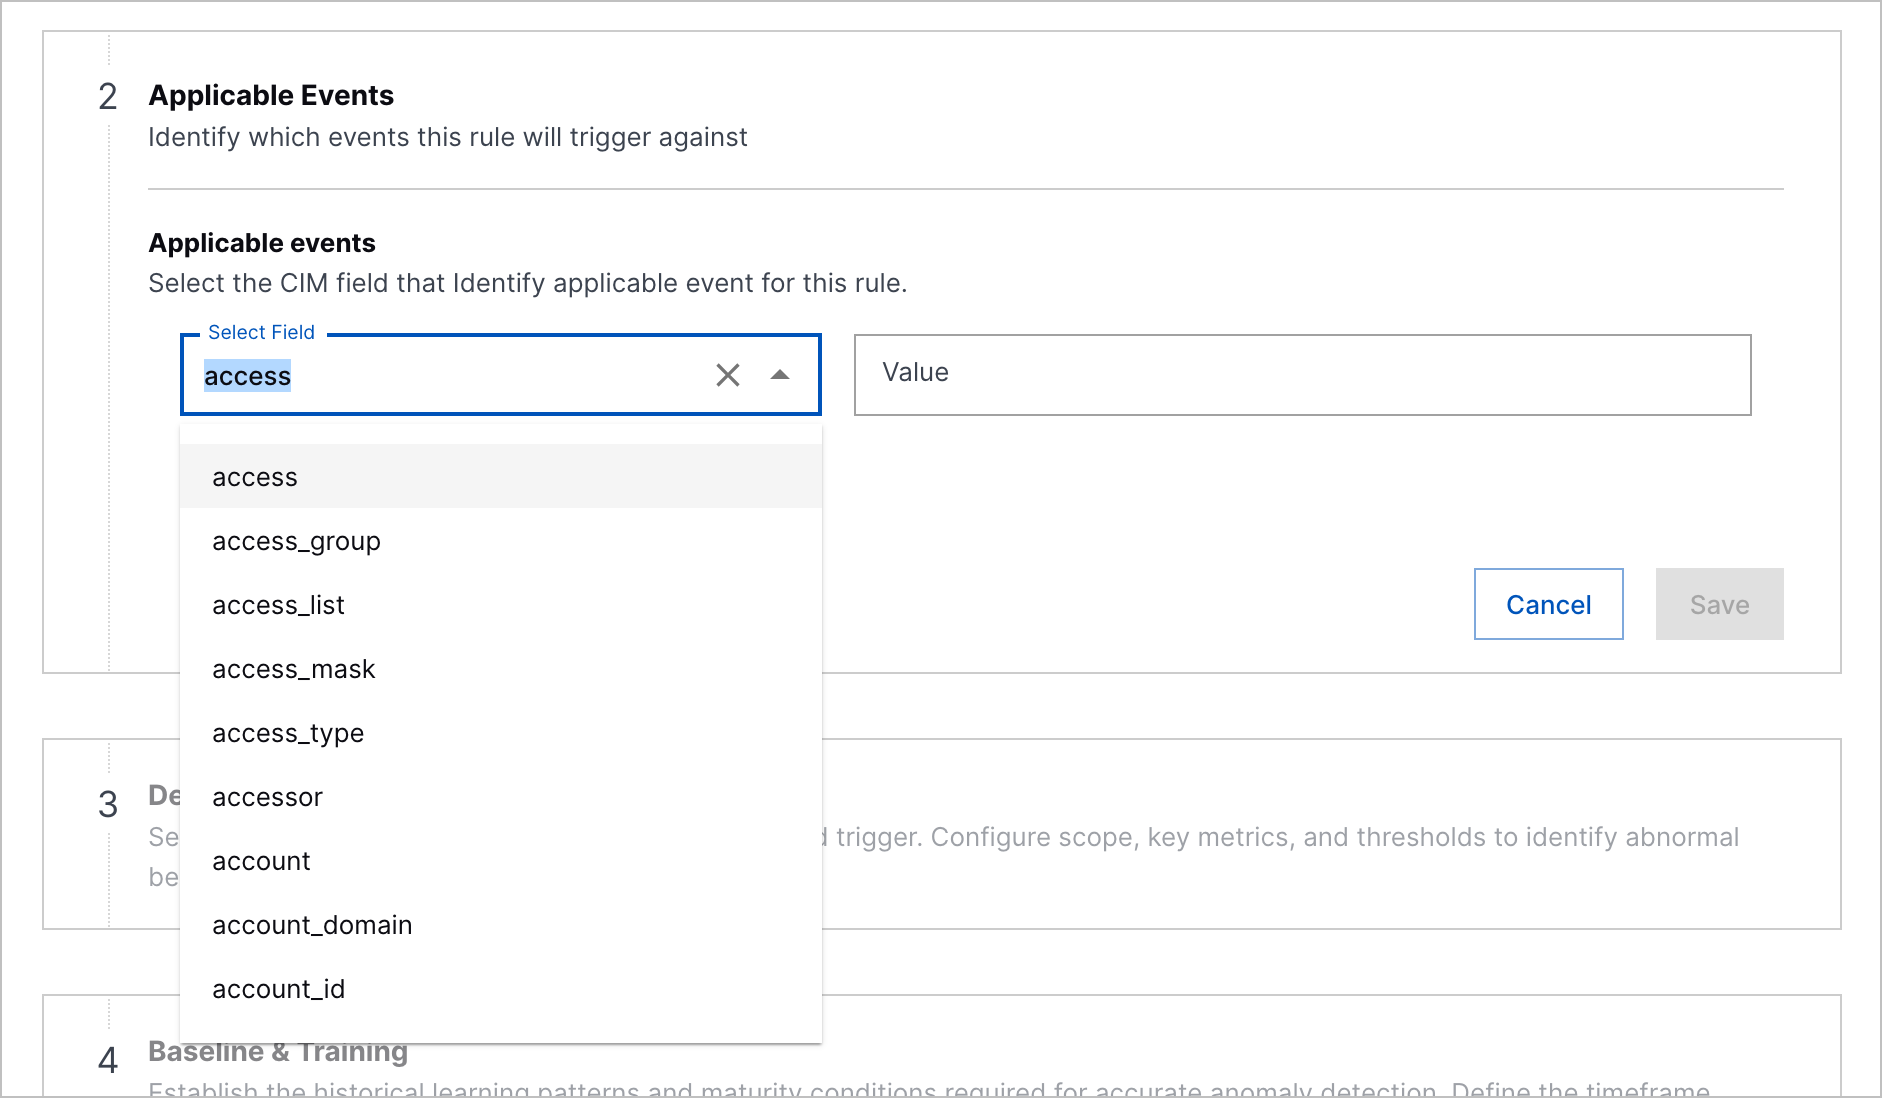Pick "access_list" from the field options
The image size is (1882, 1098).
[278, 605]
